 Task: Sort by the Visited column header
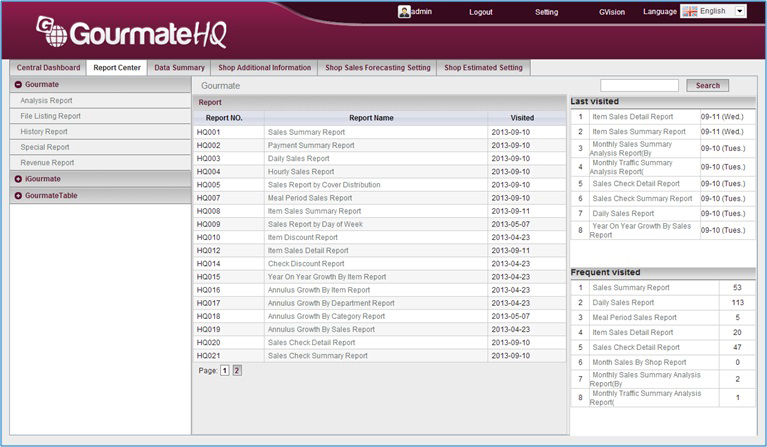522,117
